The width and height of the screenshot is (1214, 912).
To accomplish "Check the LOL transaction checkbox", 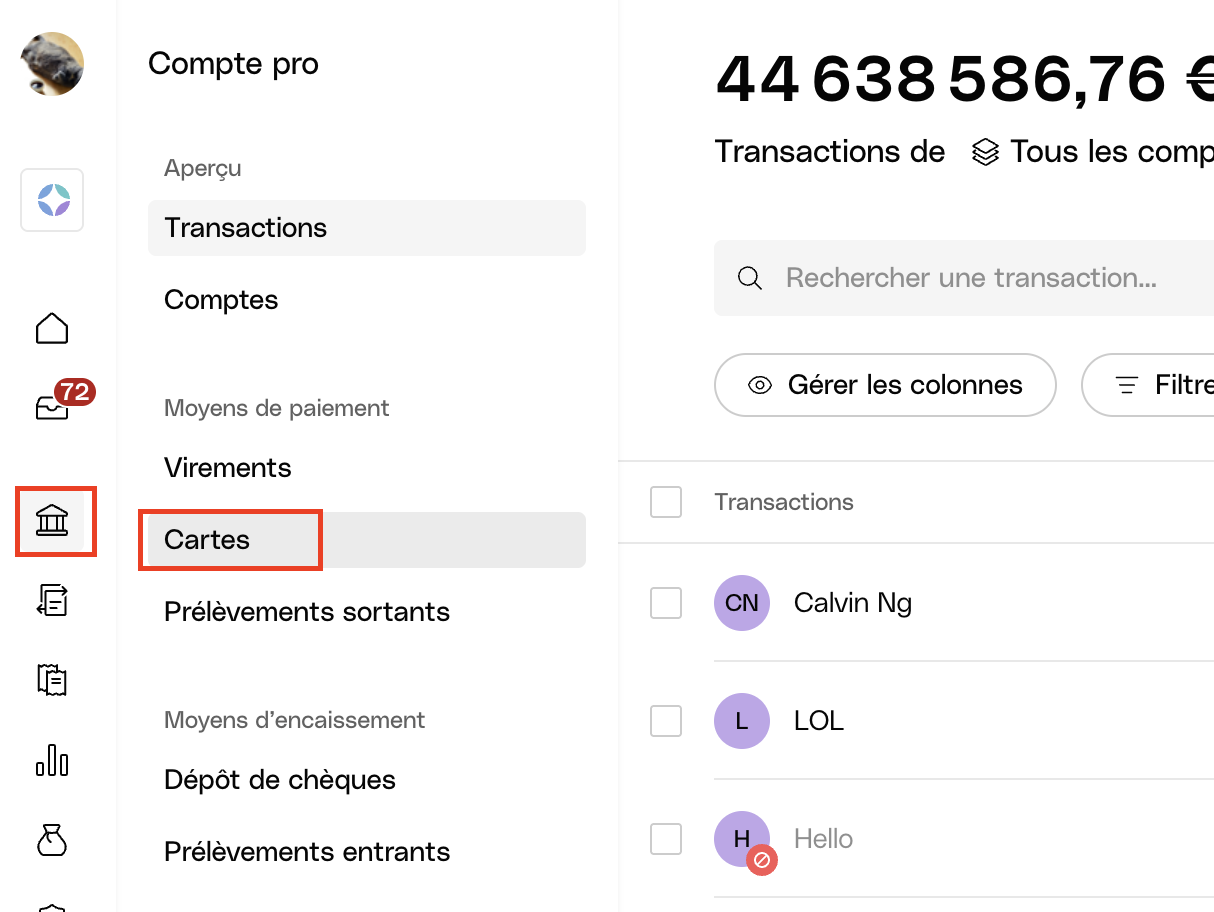I will [x=666, y=720].
